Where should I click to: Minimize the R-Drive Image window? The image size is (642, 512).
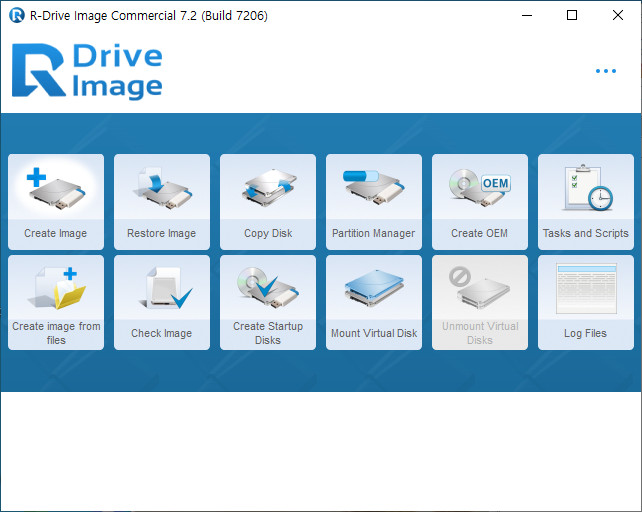tap(527, 16)
